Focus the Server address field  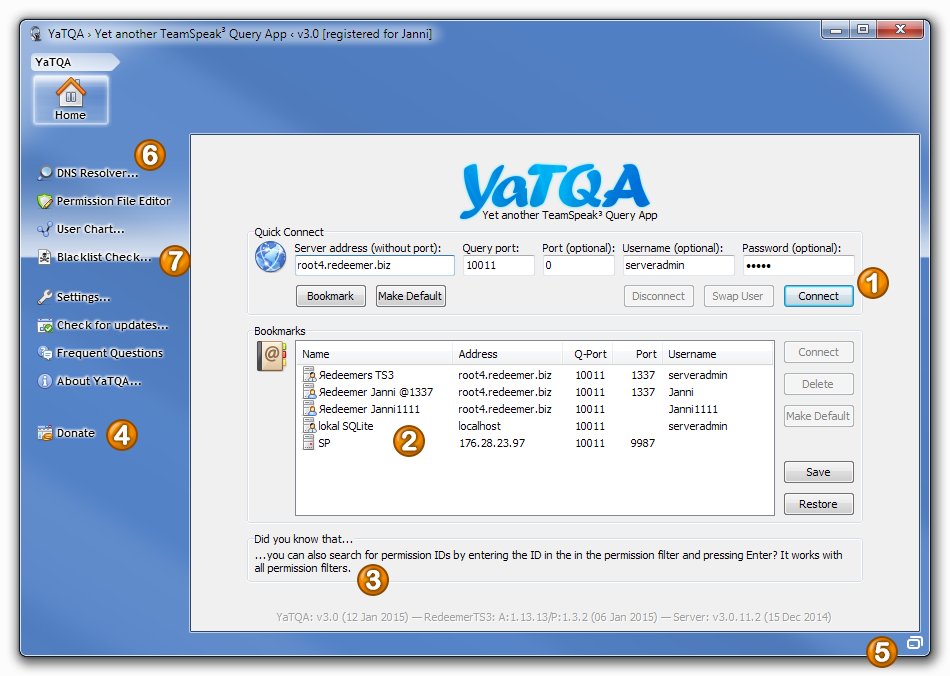click(374, 265)
